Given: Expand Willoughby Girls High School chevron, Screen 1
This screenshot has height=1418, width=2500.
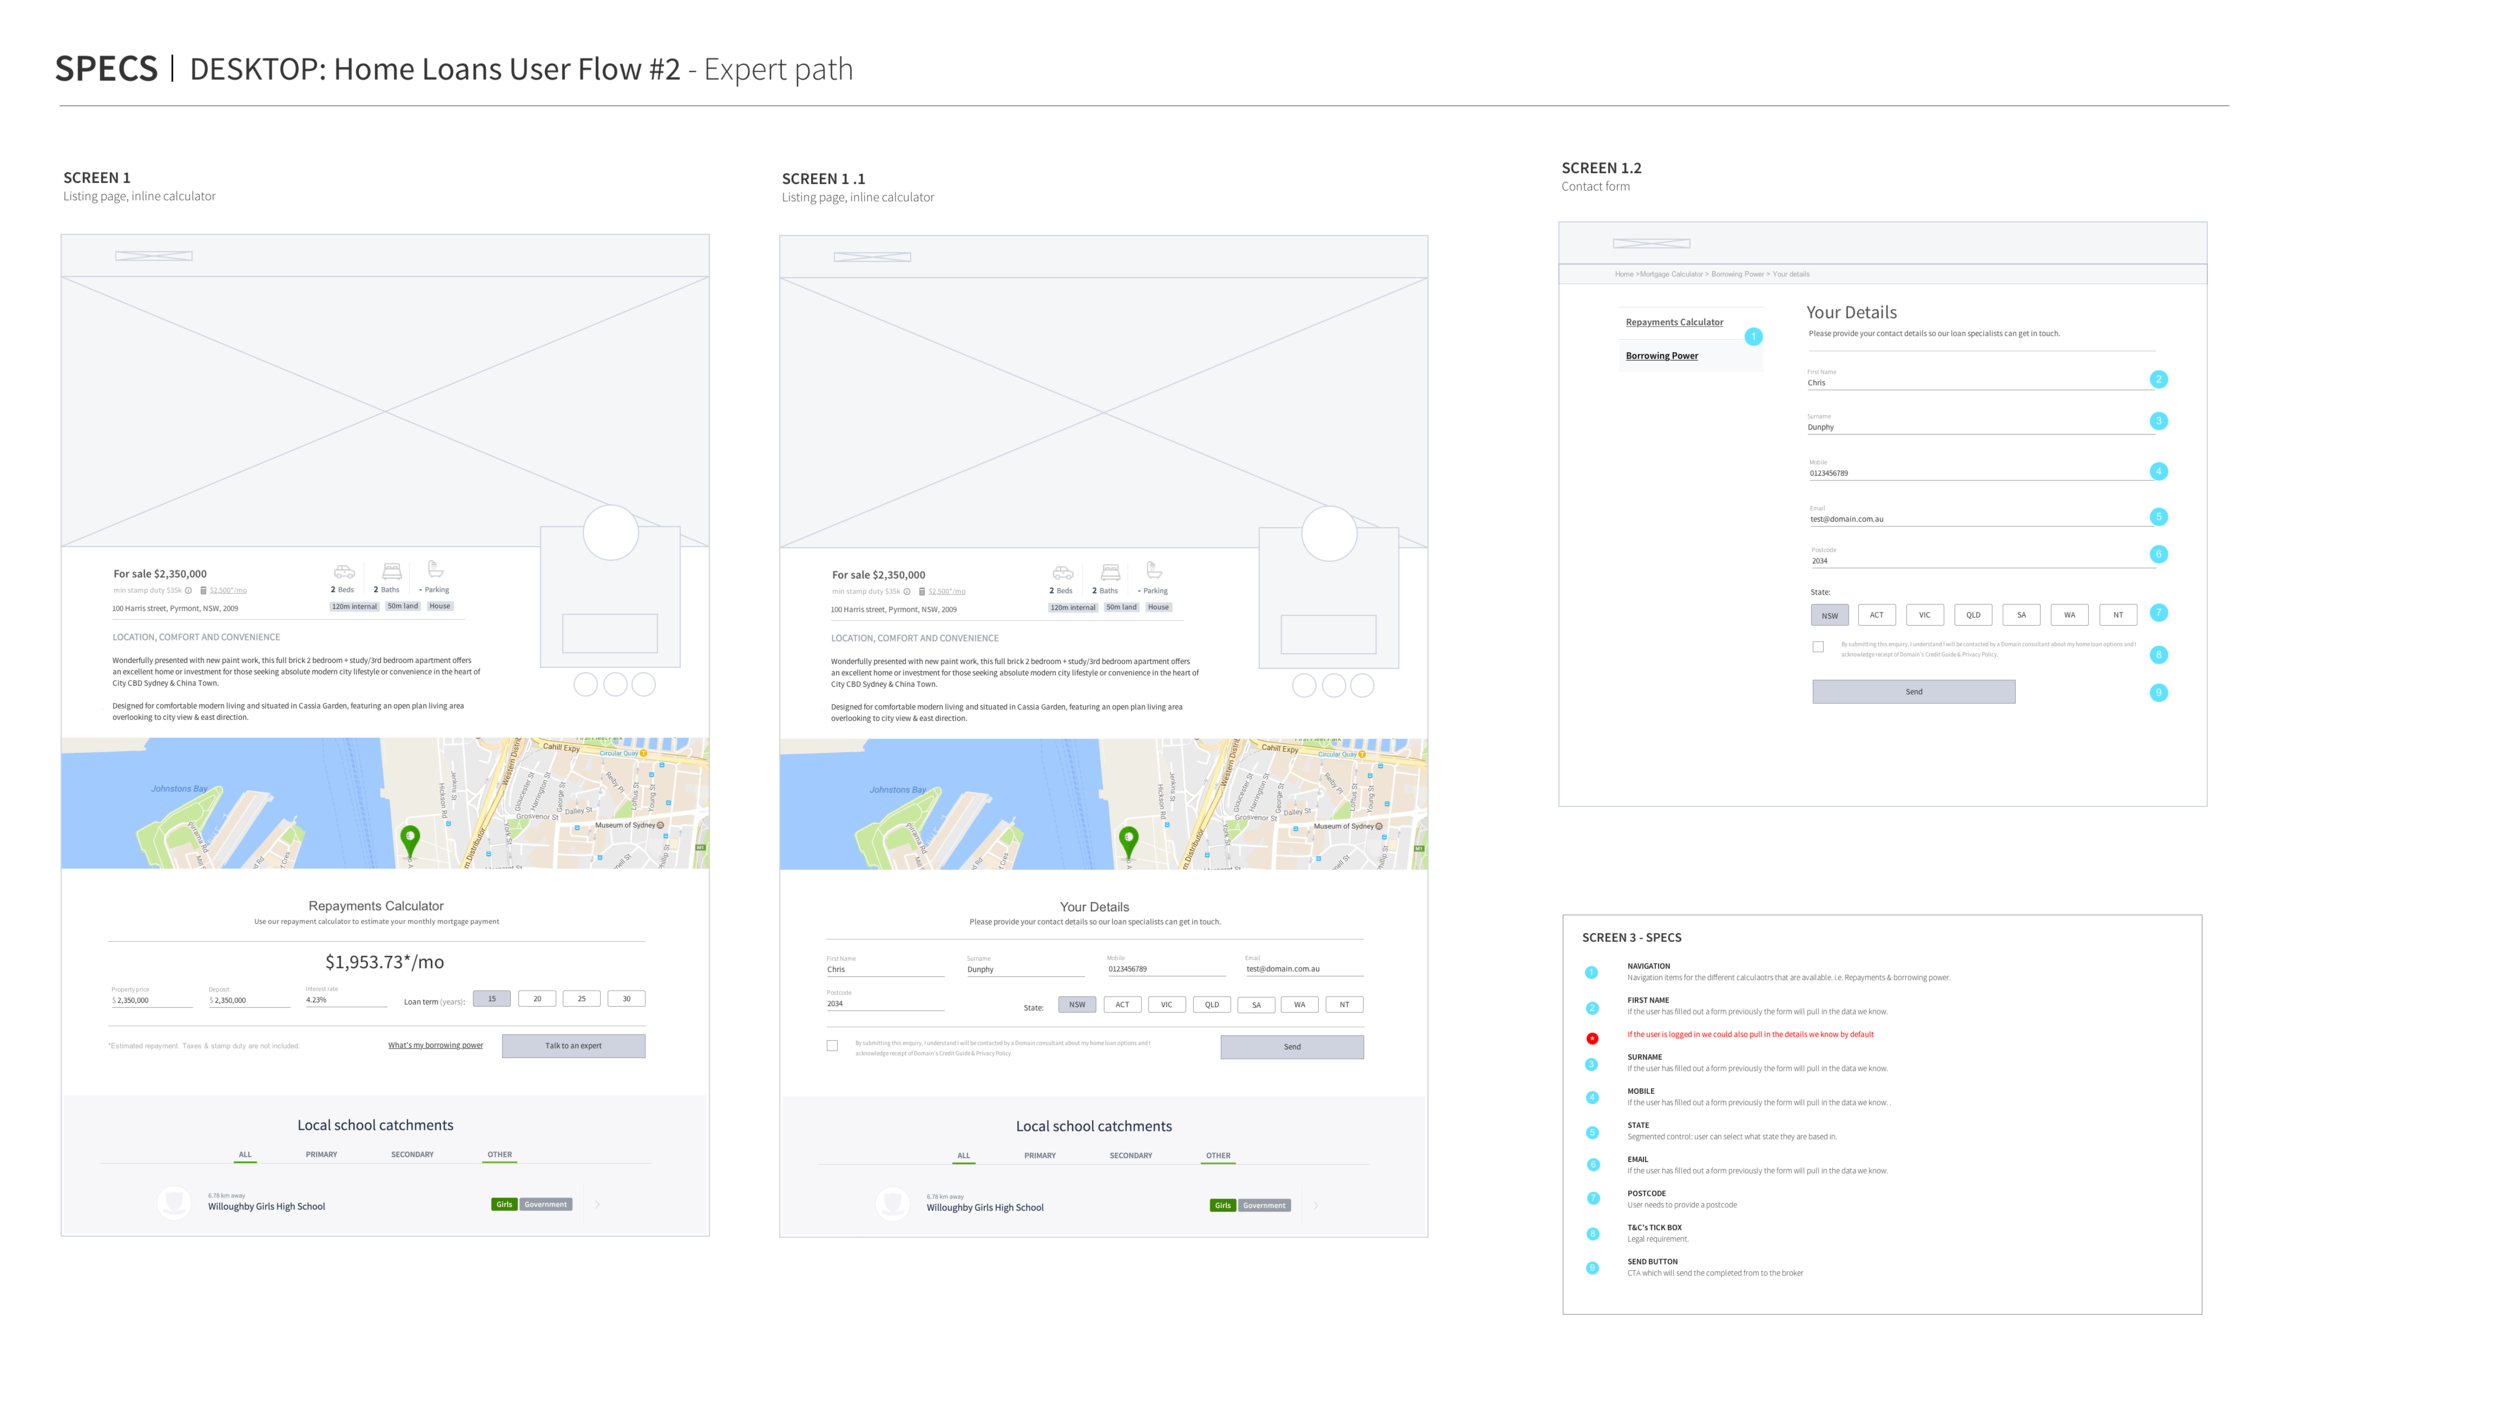Looking at the screenshot, I should coord(598,1206).
